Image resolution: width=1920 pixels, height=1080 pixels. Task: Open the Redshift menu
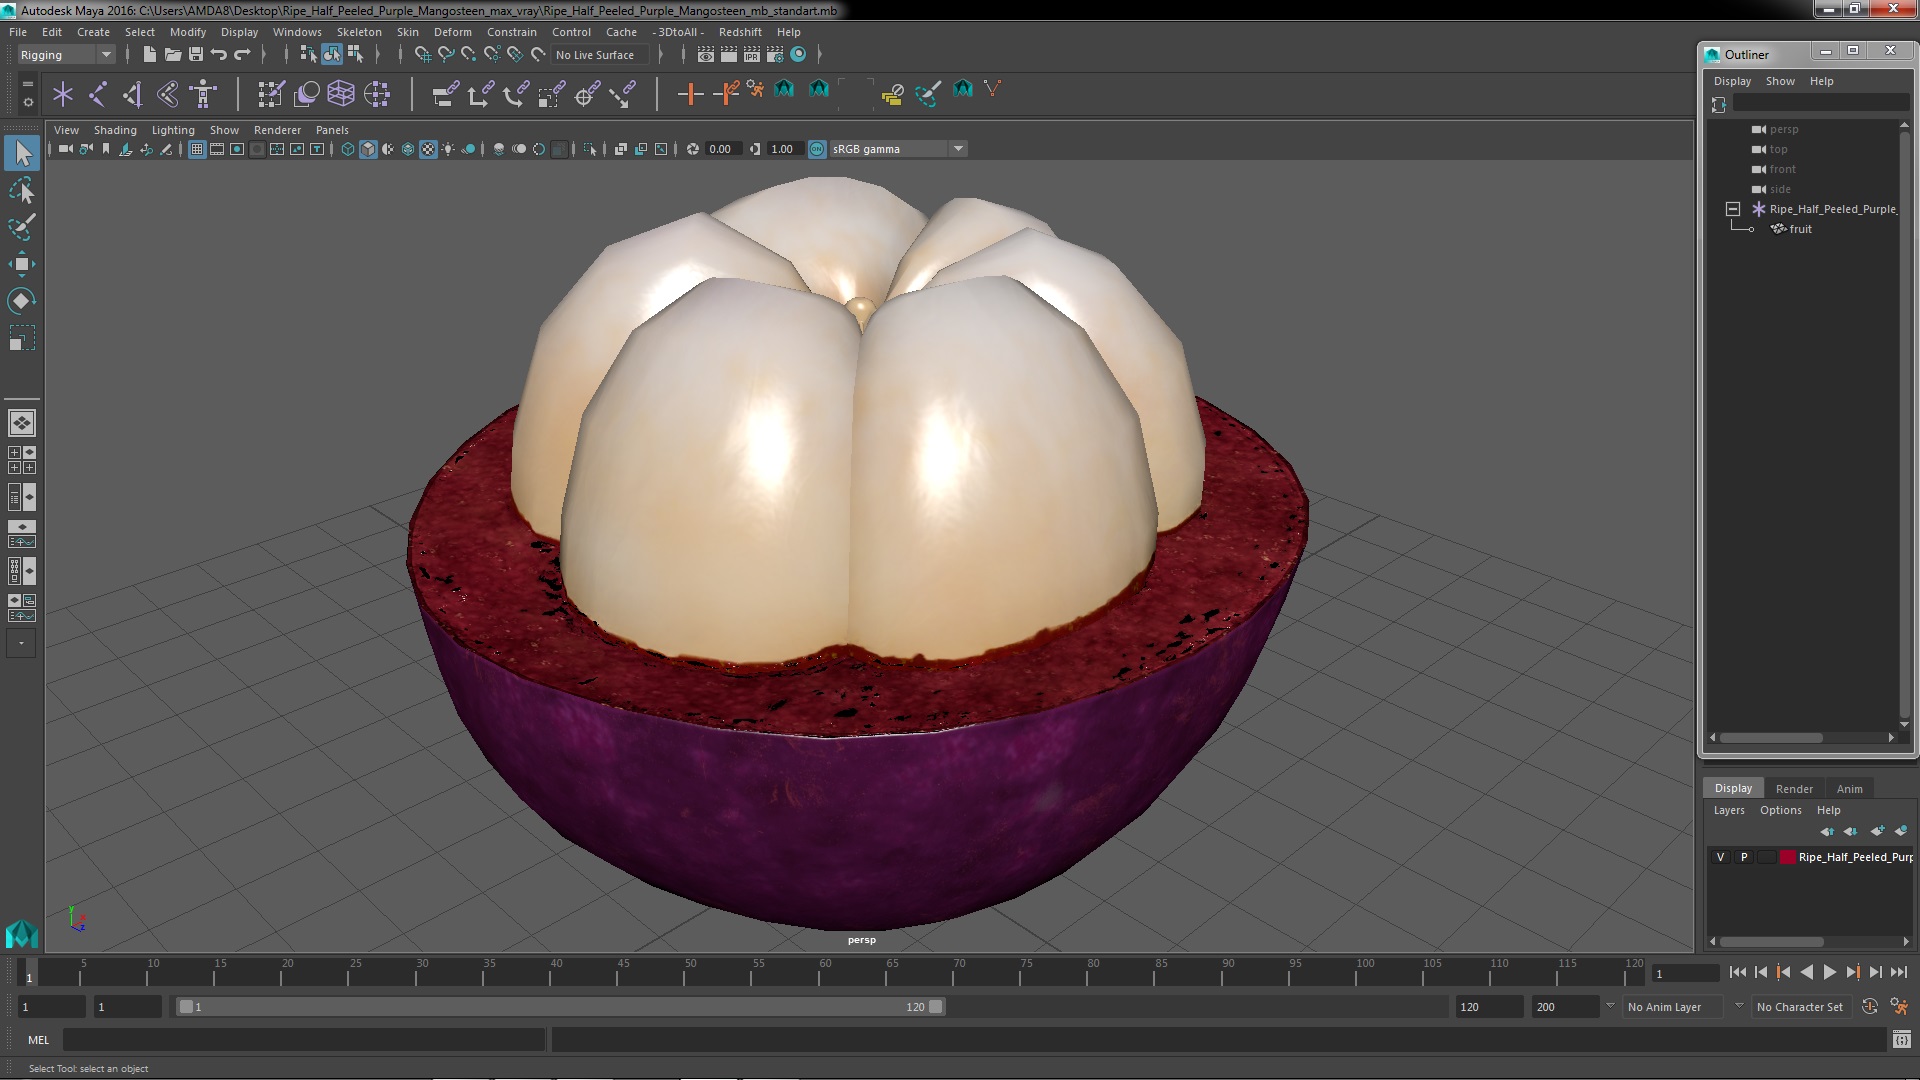740,32
